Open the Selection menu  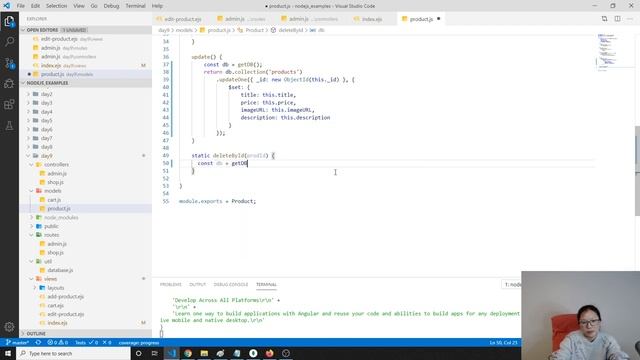[x=56, y=6]
